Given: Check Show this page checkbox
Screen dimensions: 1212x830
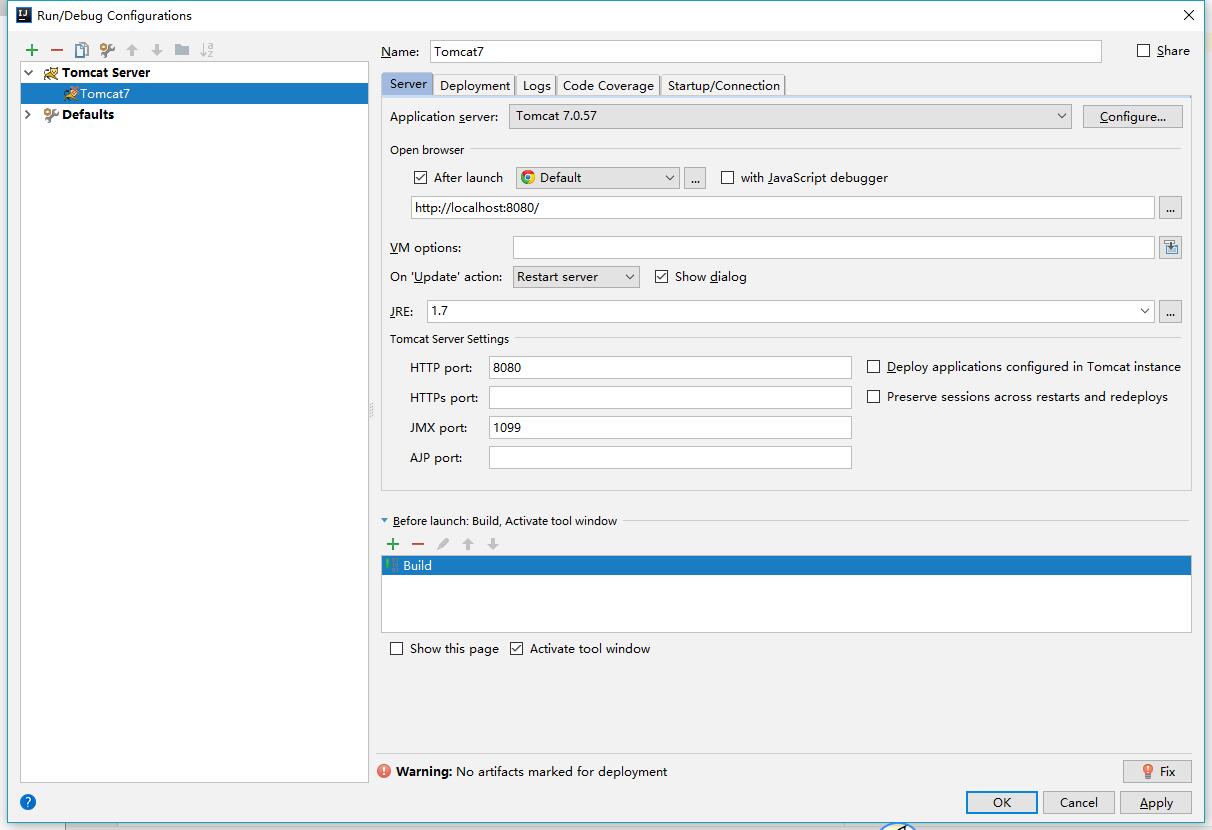Looking at the screenshot, I should point(396,649).
